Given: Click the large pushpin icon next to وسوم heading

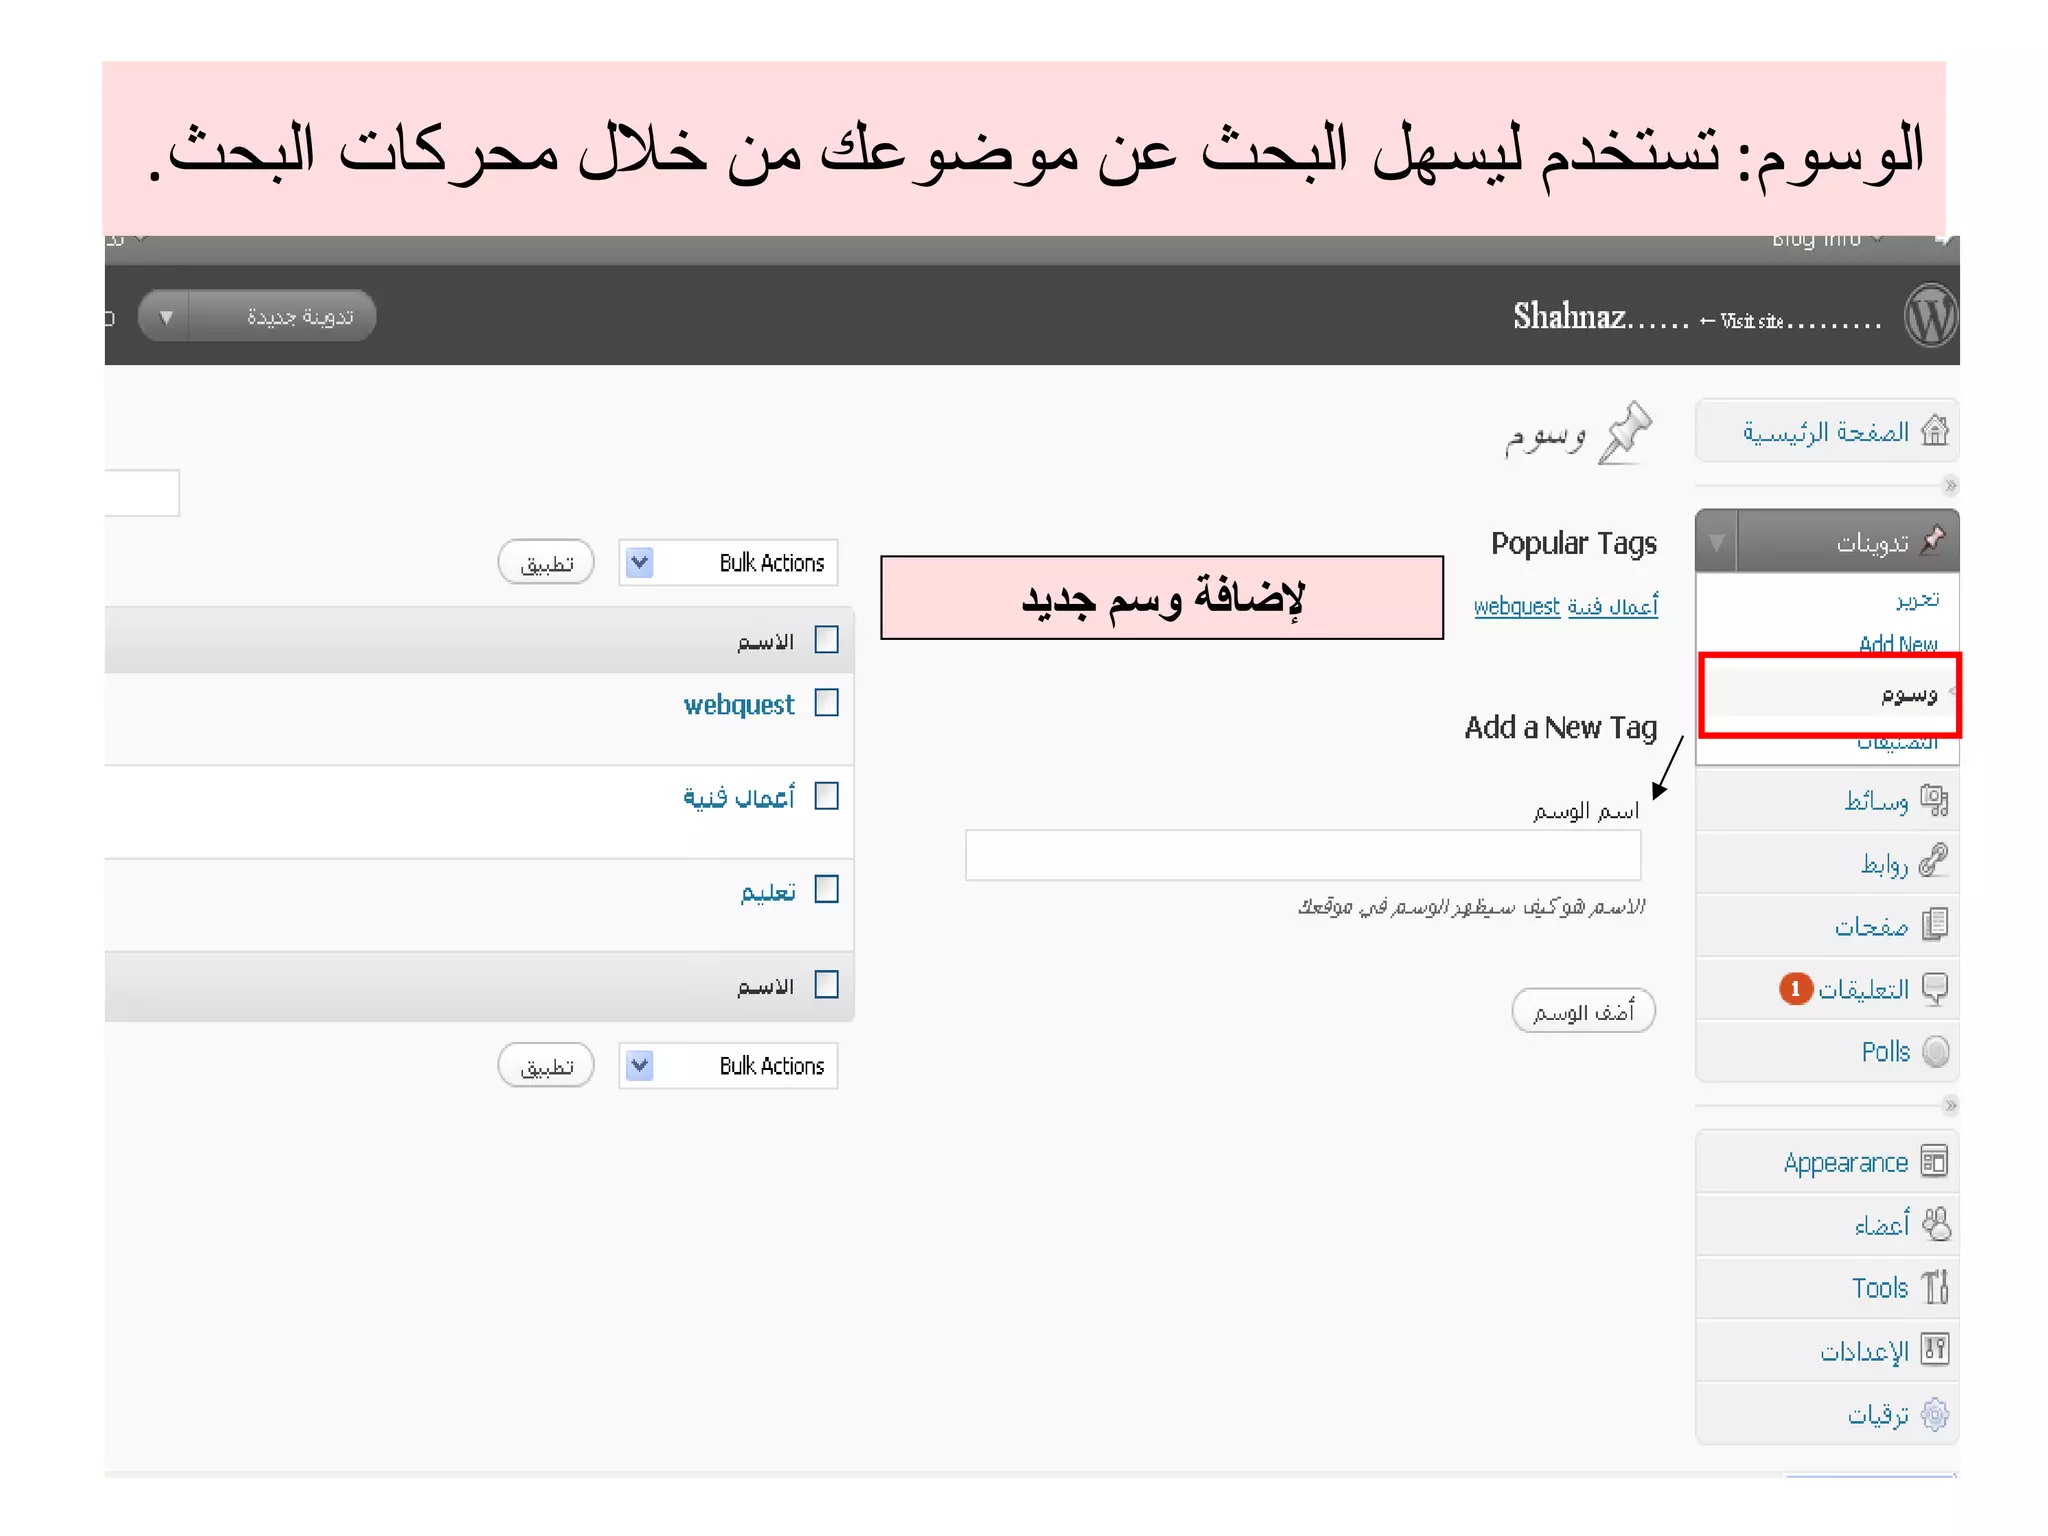Looking at the screenshot, I should click(1625, 434).
